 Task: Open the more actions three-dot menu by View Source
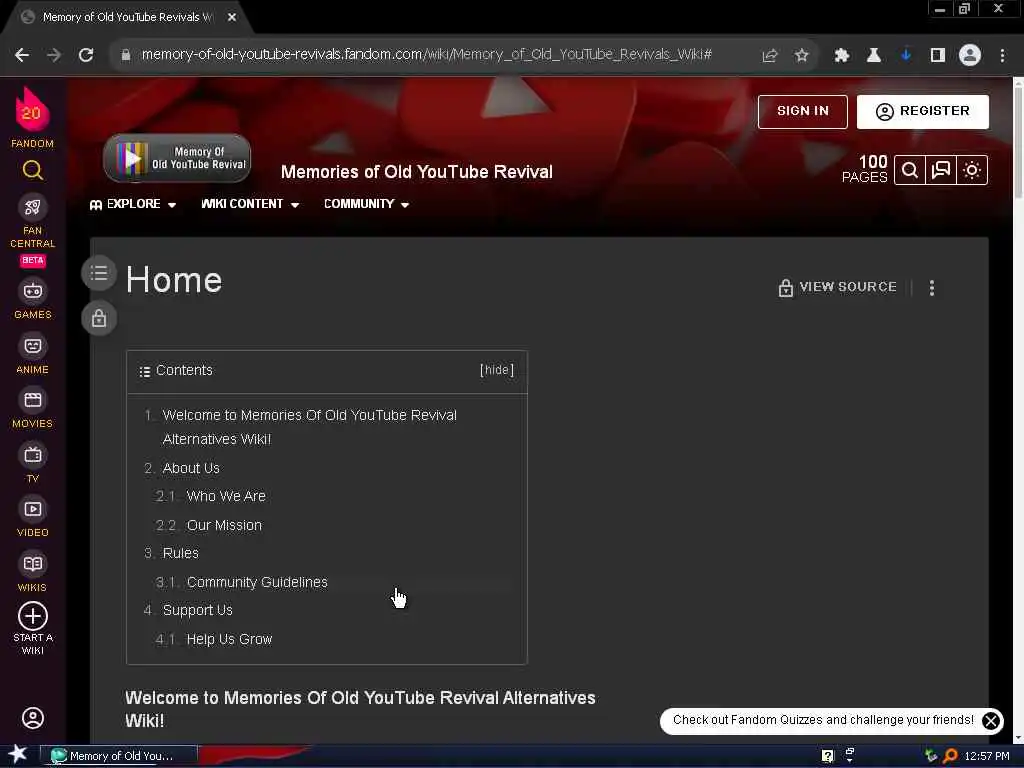pyautogui.click(x=932, y=288)
